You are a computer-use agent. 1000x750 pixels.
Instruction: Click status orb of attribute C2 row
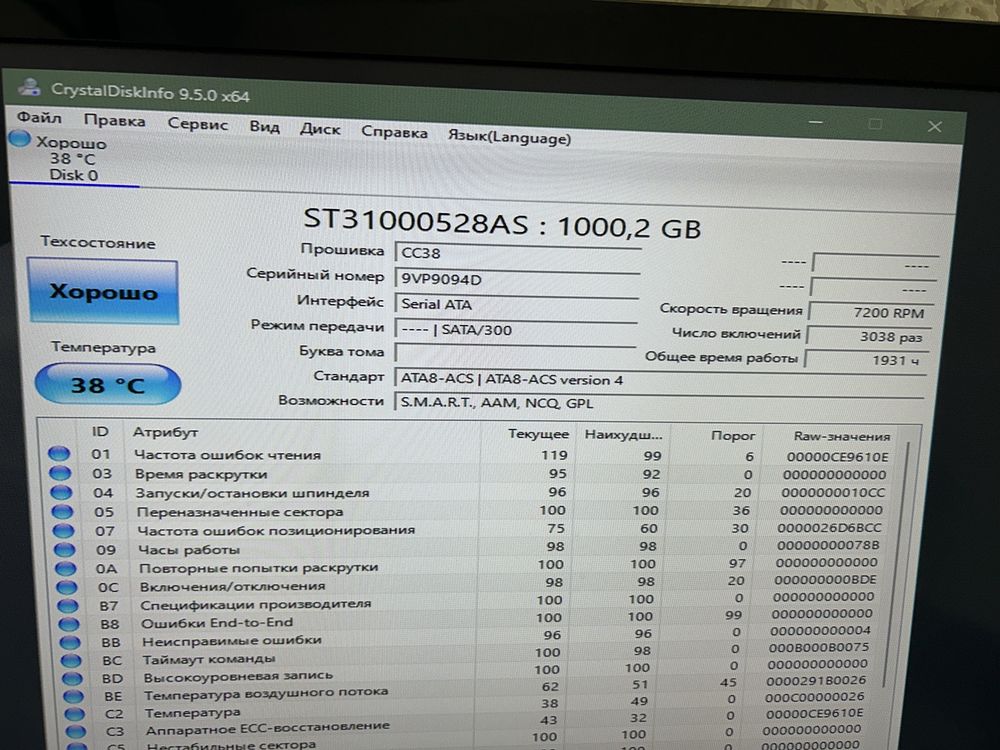75,714
